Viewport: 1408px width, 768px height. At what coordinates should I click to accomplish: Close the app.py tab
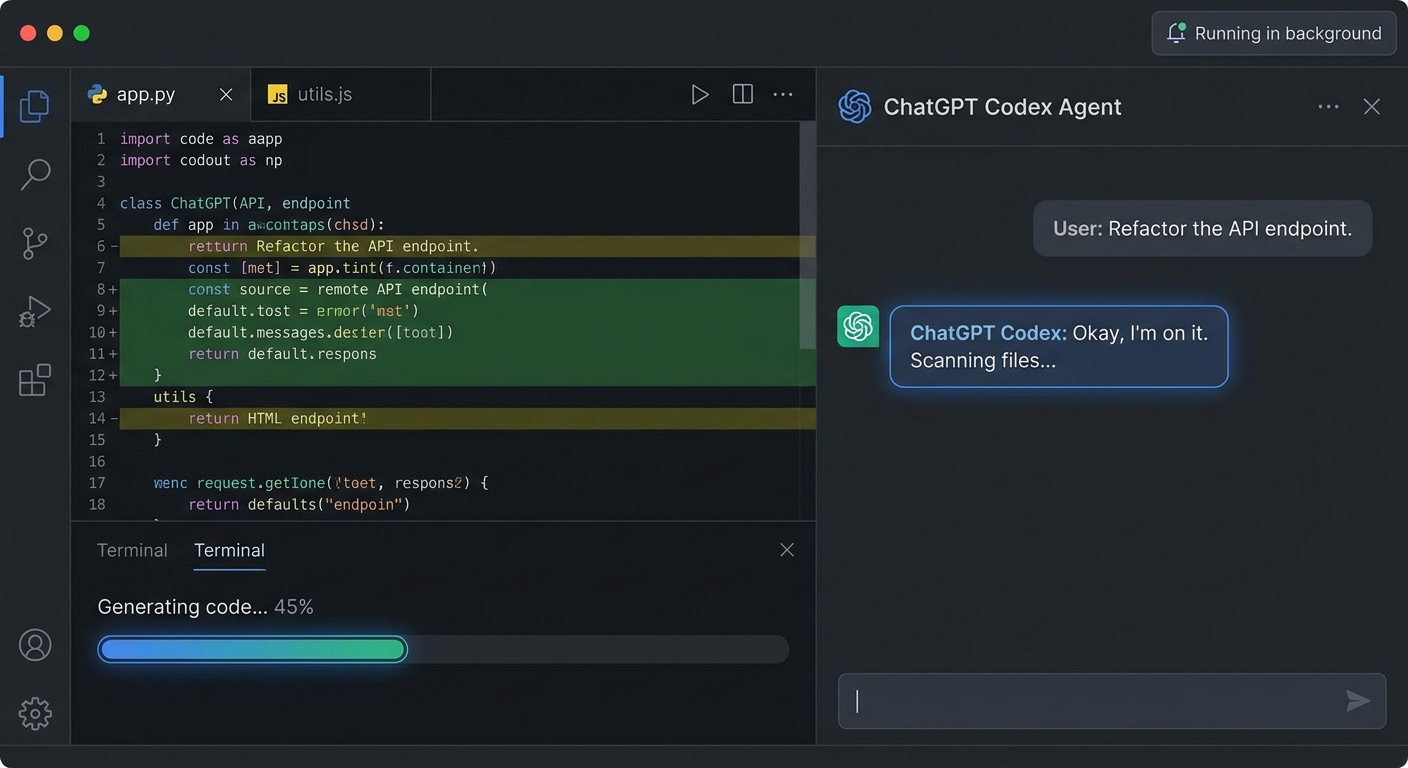coord(226,94)
